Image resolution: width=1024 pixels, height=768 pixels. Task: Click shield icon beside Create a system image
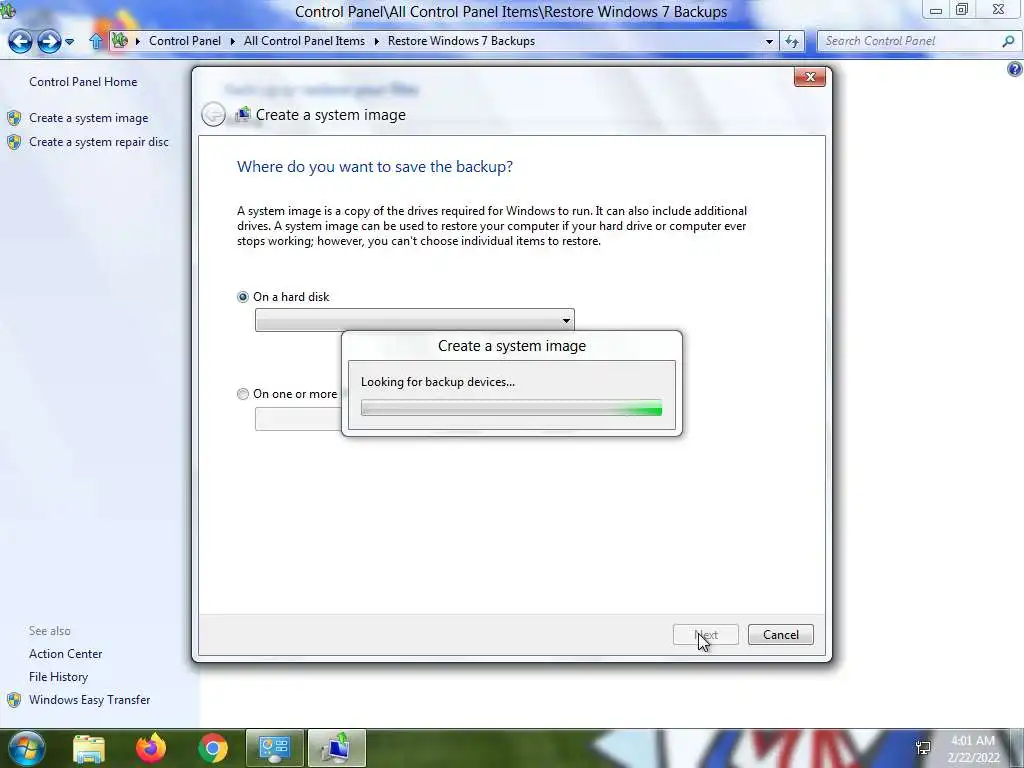[14, 118]
